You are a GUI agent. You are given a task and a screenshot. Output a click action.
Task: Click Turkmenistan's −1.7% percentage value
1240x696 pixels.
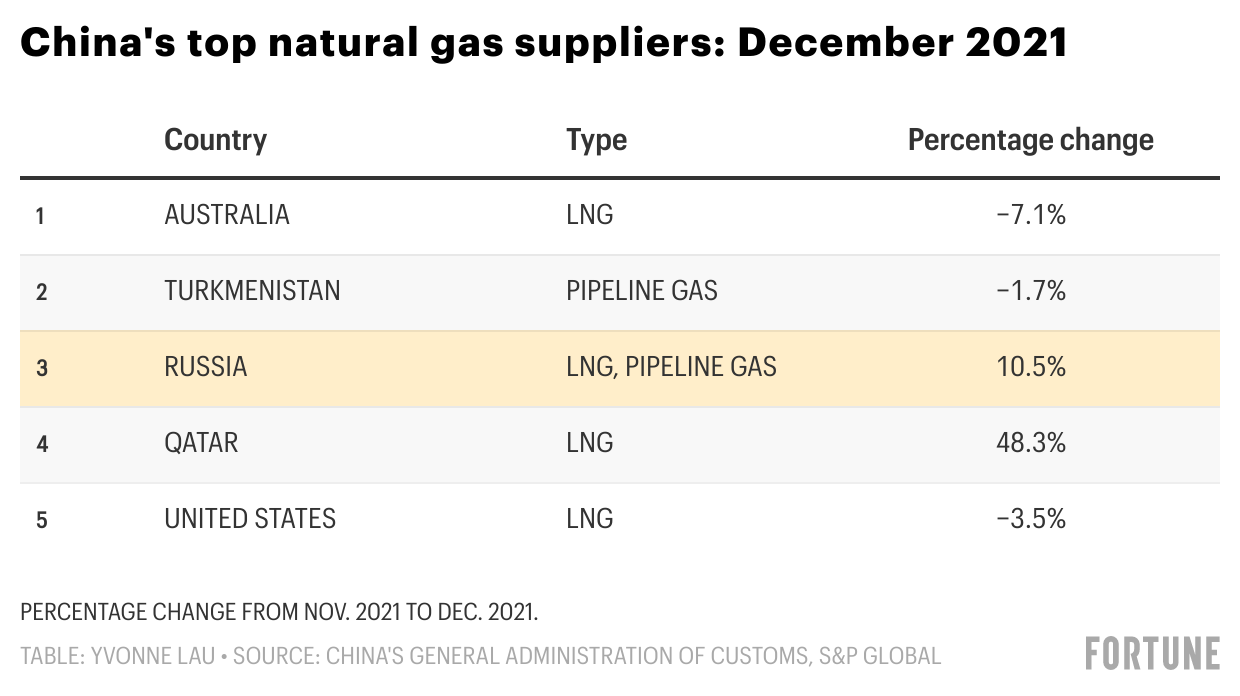pyautogui.click(x=1031, y=291)
